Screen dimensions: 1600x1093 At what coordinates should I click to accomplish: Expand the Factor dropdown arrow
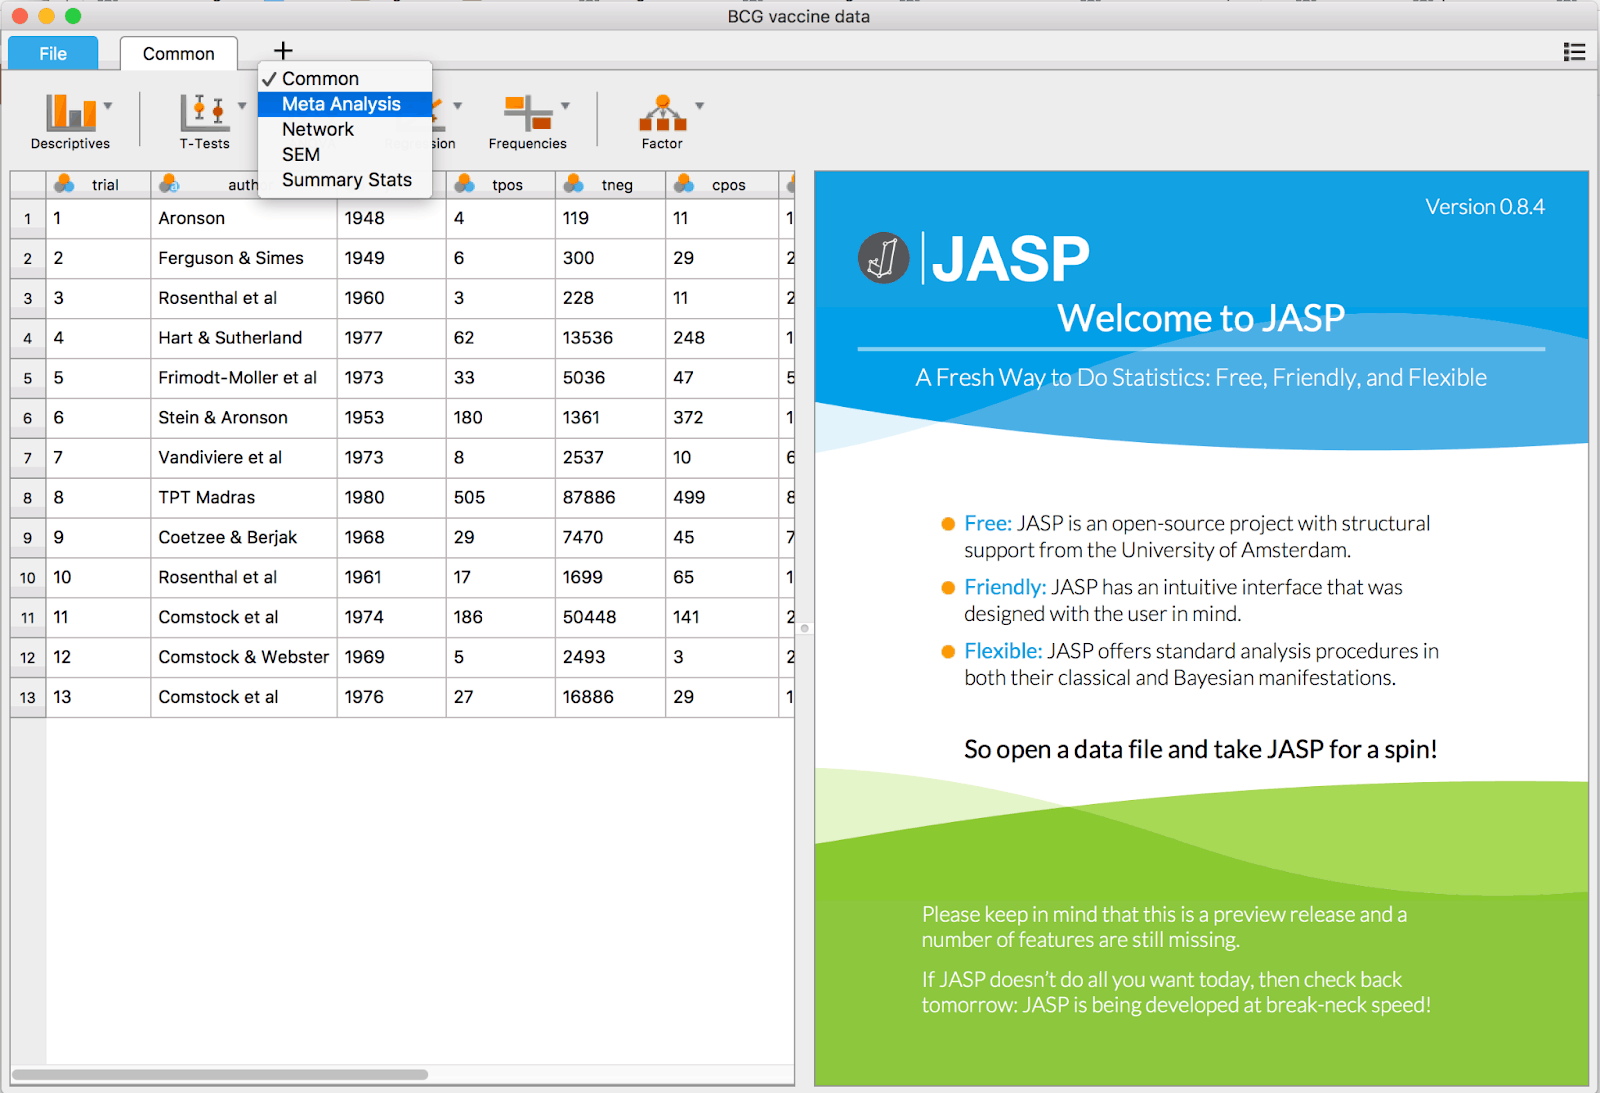[700, 105]
